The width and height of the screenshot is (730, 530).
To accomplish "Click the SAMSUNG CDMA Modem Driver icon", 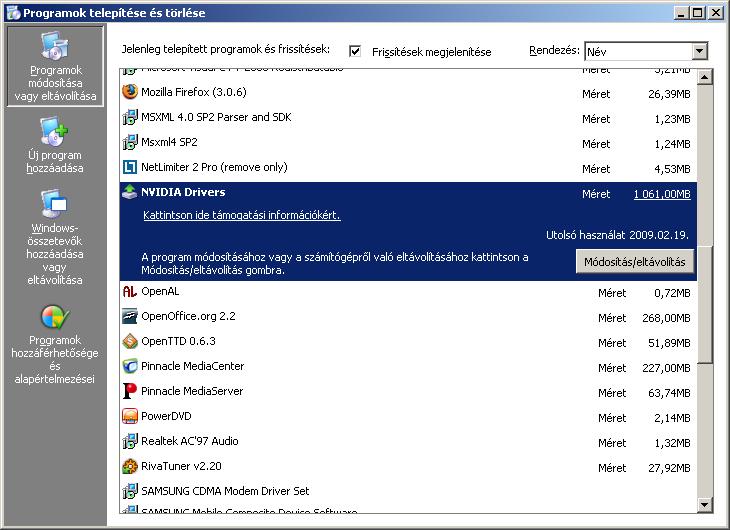I will point(130,491).
